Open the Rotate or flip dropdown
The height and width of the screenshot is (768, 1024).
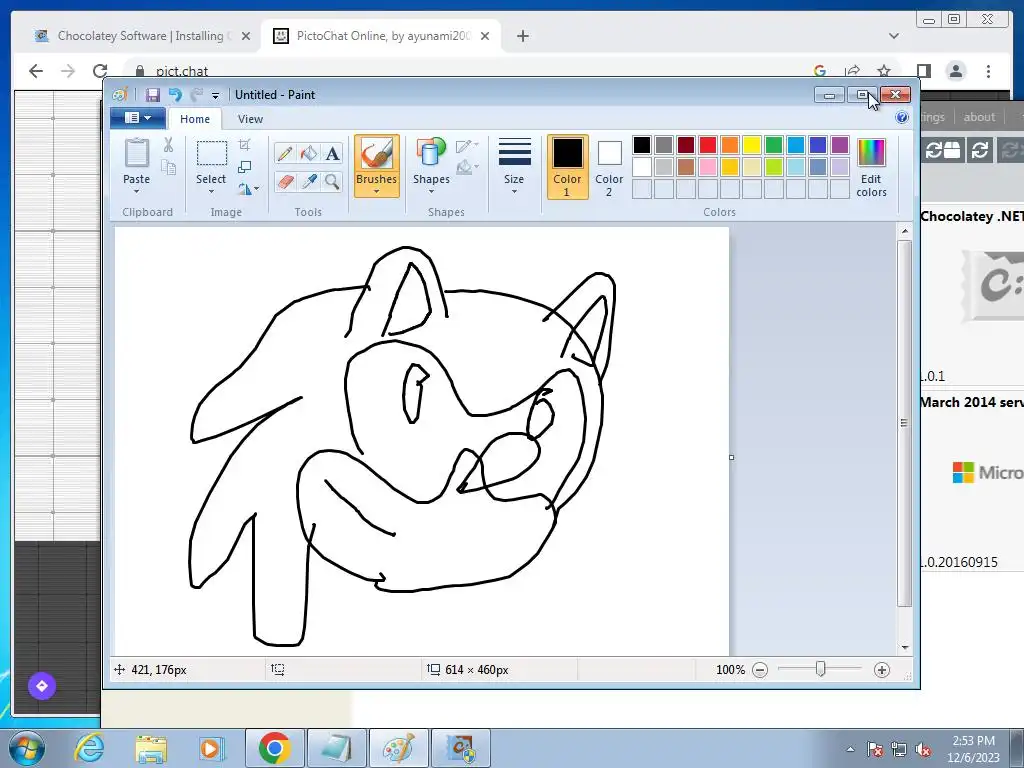(x=248, y=189)
